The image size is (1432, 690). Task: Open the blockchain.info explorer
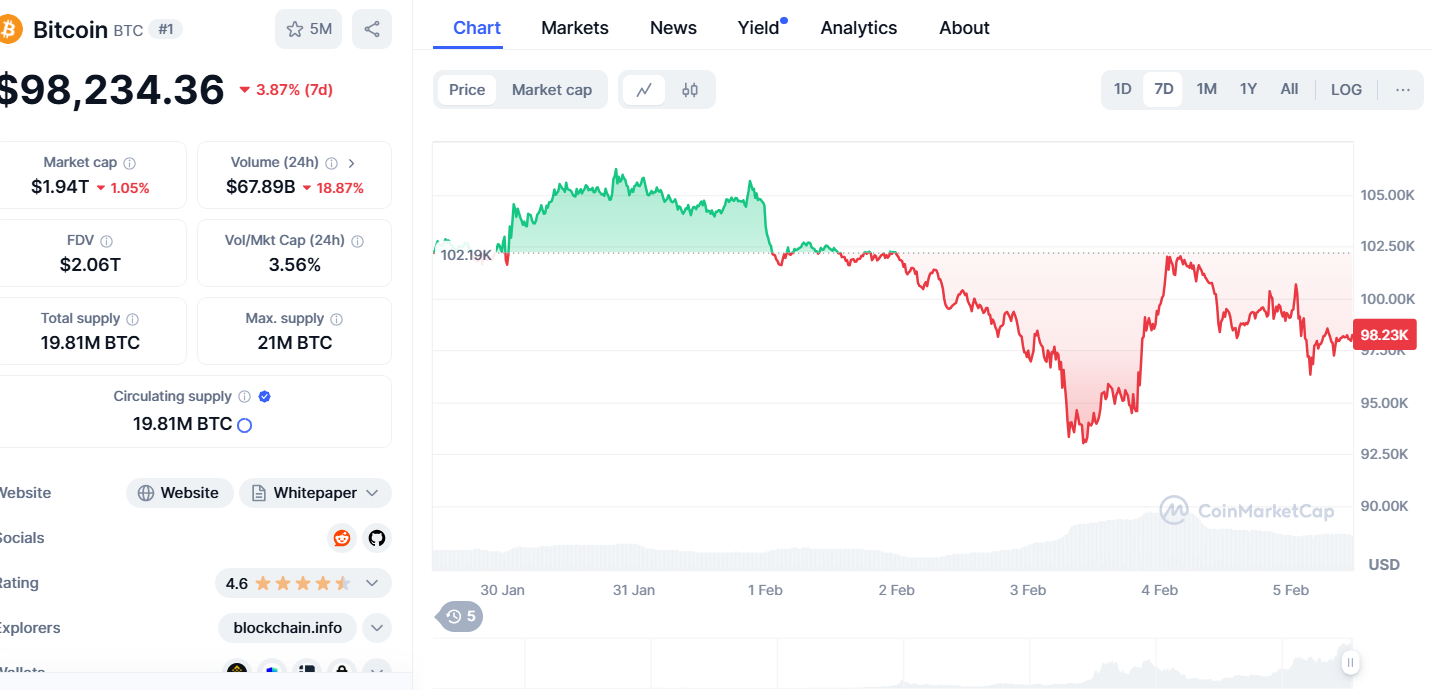pos(288,628)
